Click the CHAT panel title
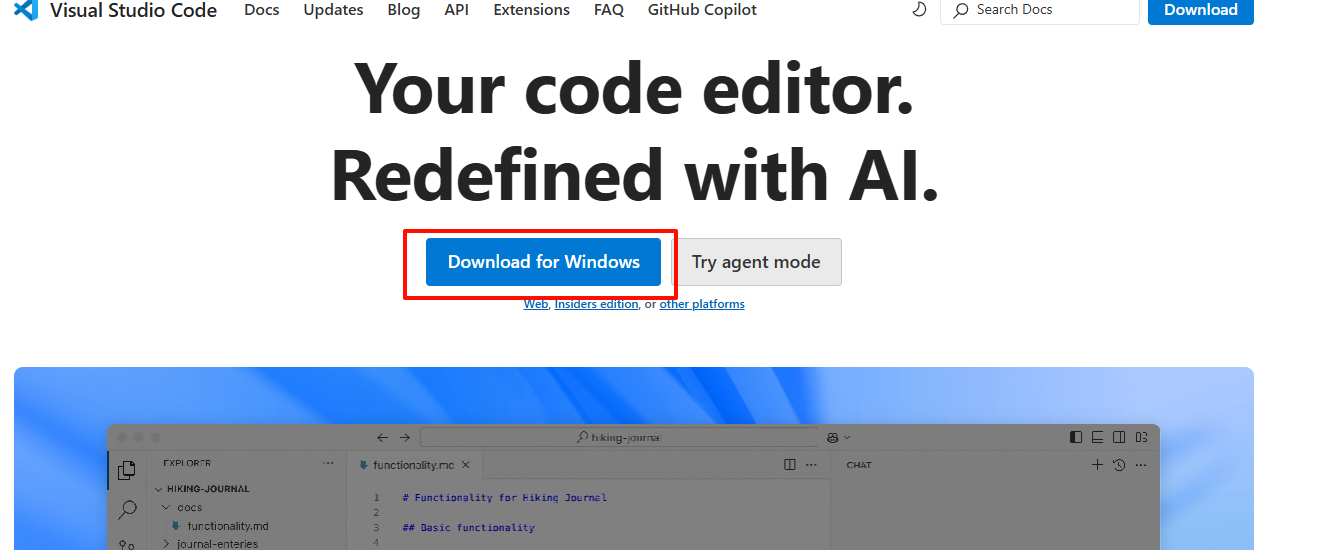The height and width of the screenshot is (550, 1320). [859, 465]
